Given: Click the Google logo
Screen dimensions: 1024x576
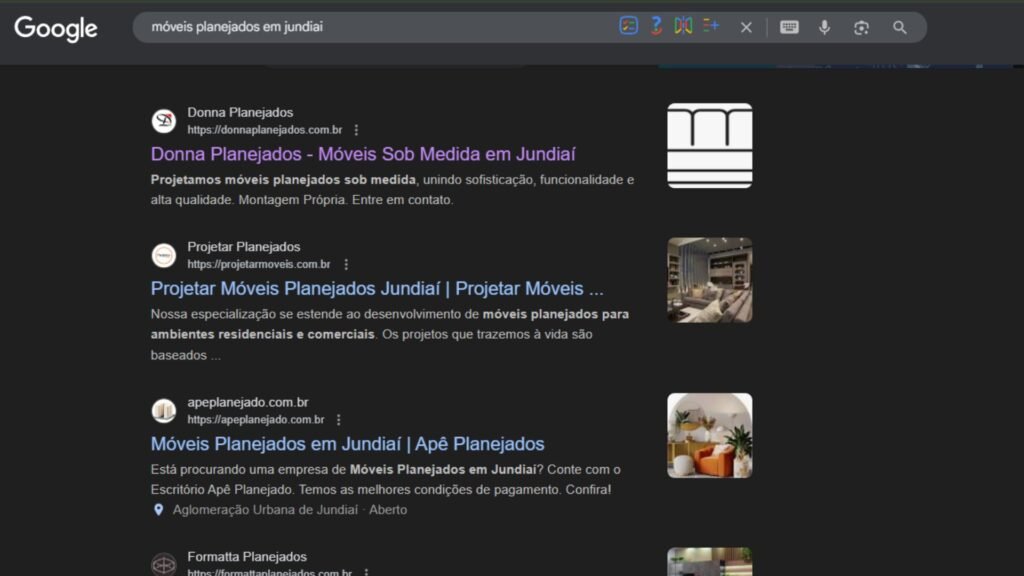Looking at the screenshot, I should point(56,28).
